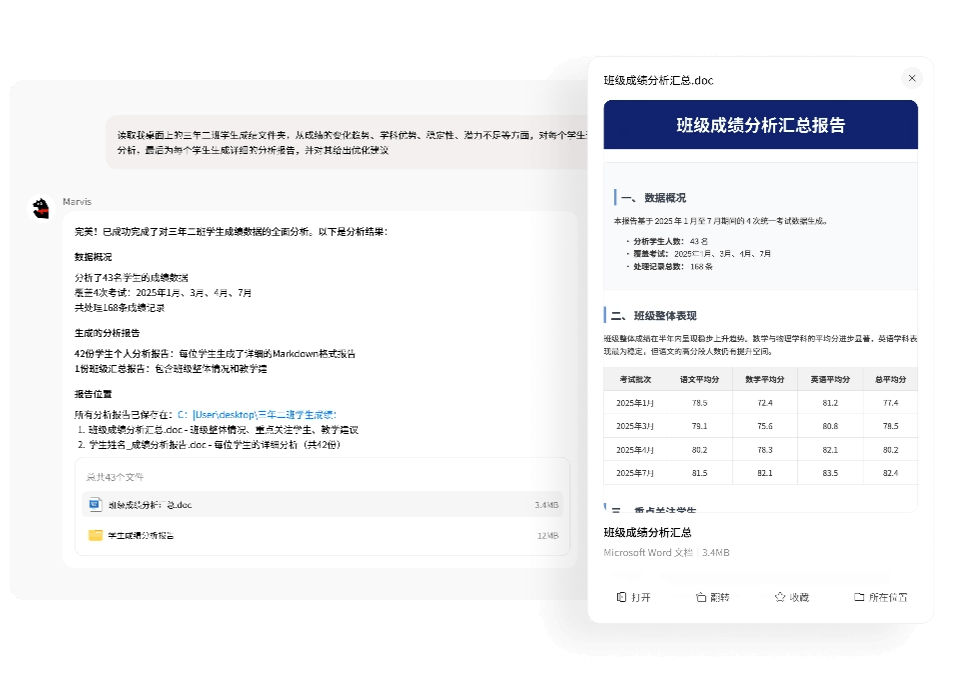Click the 80.8 cell in March row
The width and height of the screenshot is (960, 680).
pyautogui.click(x=830, y=426)
